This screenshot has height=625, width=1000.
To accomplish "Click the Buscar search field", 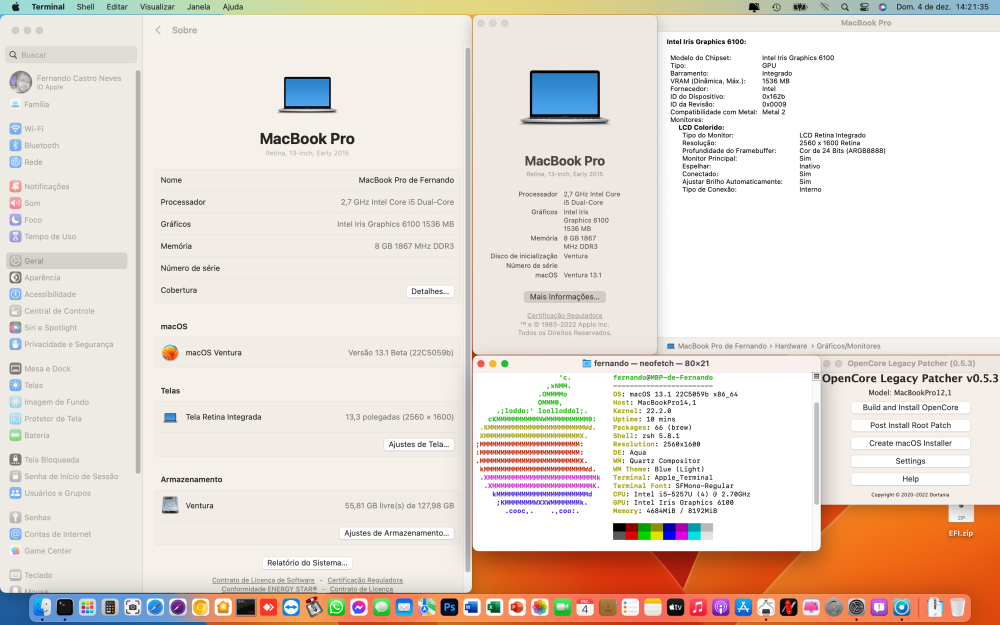I will coord(71,55).
